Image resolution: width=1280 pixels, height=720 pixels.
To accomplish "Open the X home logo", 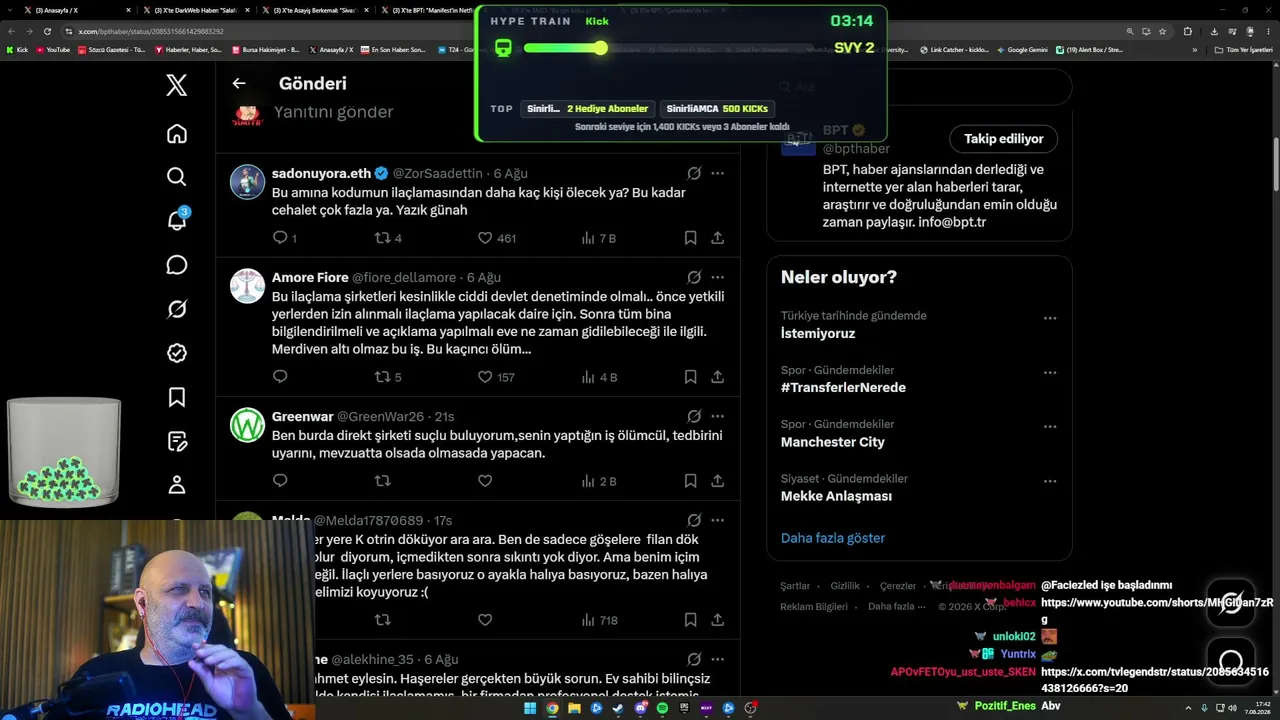I will pos(177,85).
